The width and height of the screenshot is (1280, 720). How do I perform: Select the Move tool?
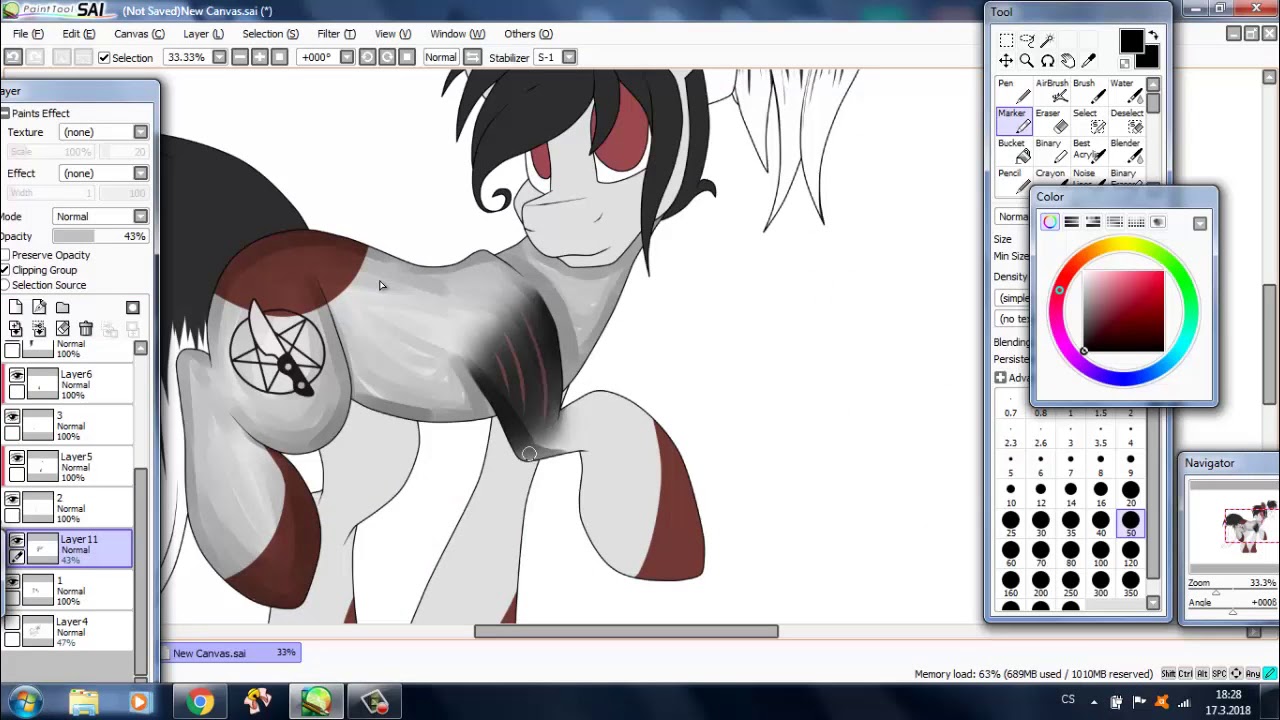tap(1006, 61)
